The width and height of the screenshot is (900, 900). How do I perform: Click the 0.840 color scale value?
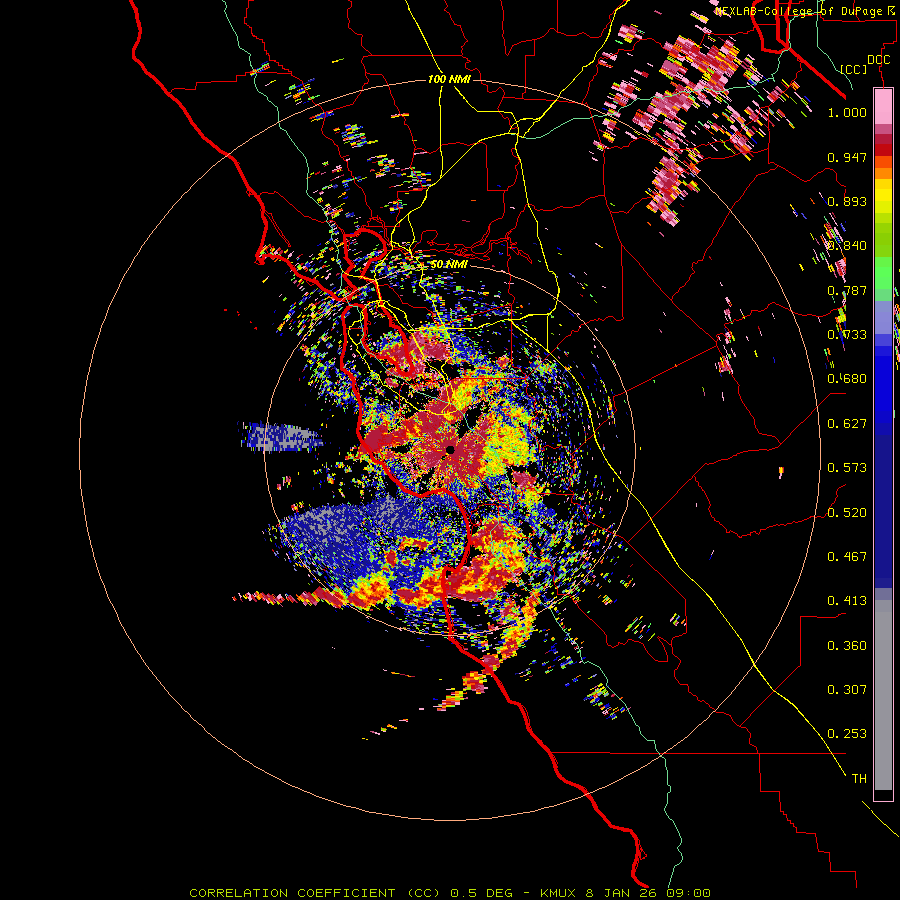(x=847, y=246)
